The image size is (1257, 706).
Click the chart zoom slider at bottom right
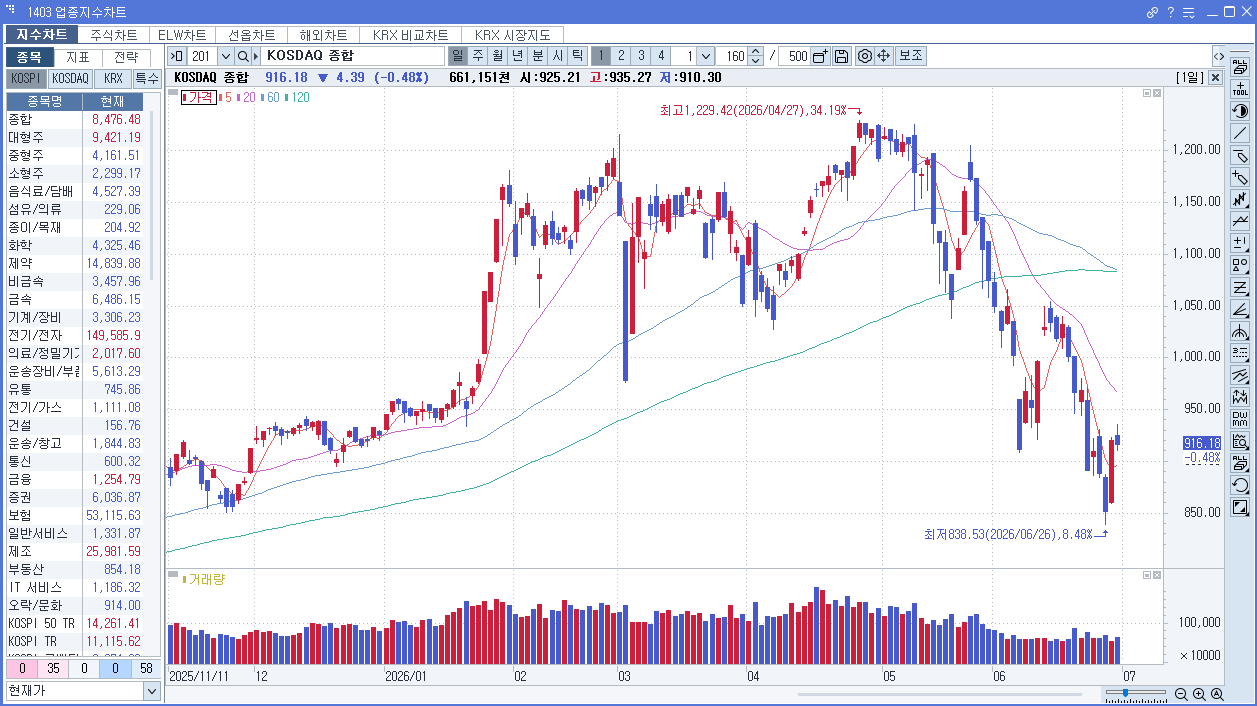click(x=1136, y=692)
